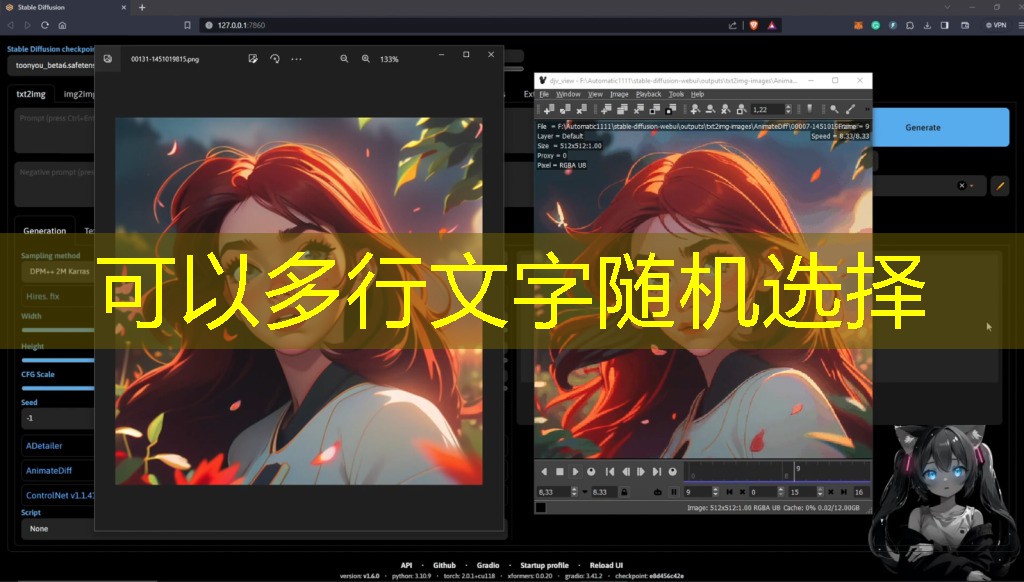
Task: Open the djv_view Tools menu
Action: click(676, 94)
